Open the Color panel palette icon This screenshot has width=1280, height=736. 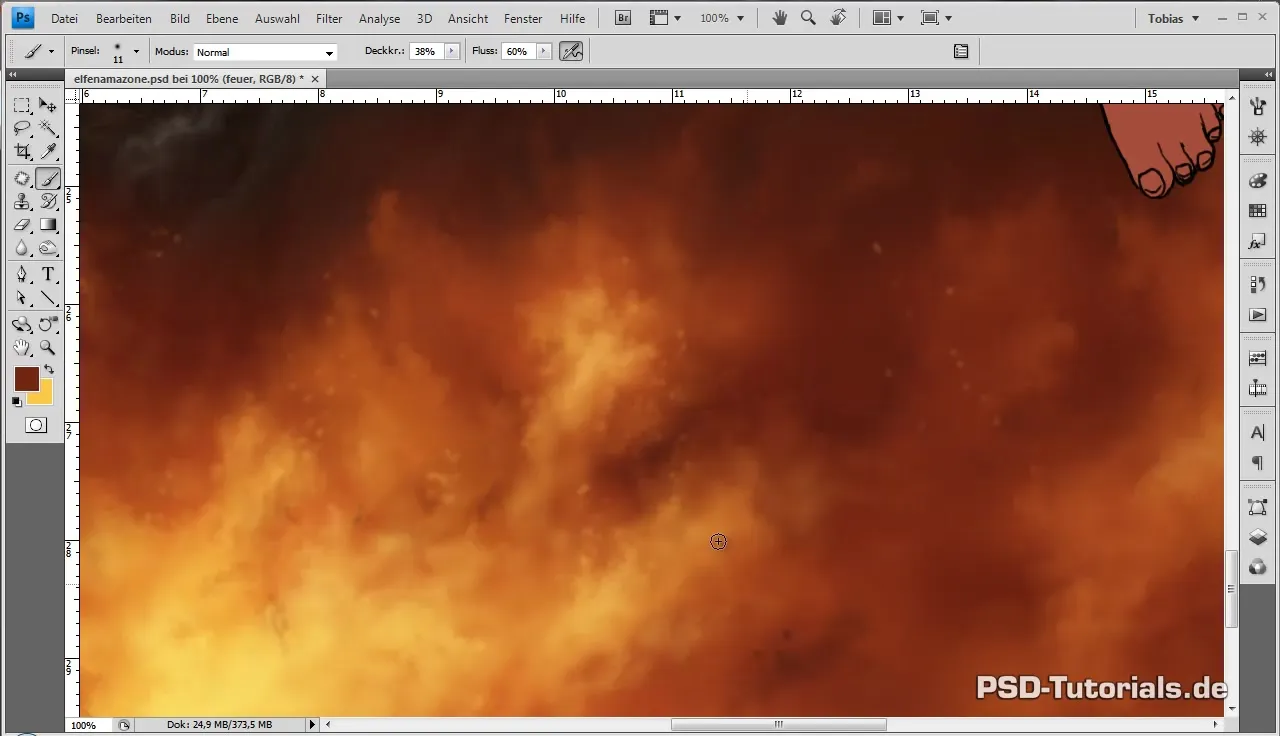click(x=1258, y=181)
